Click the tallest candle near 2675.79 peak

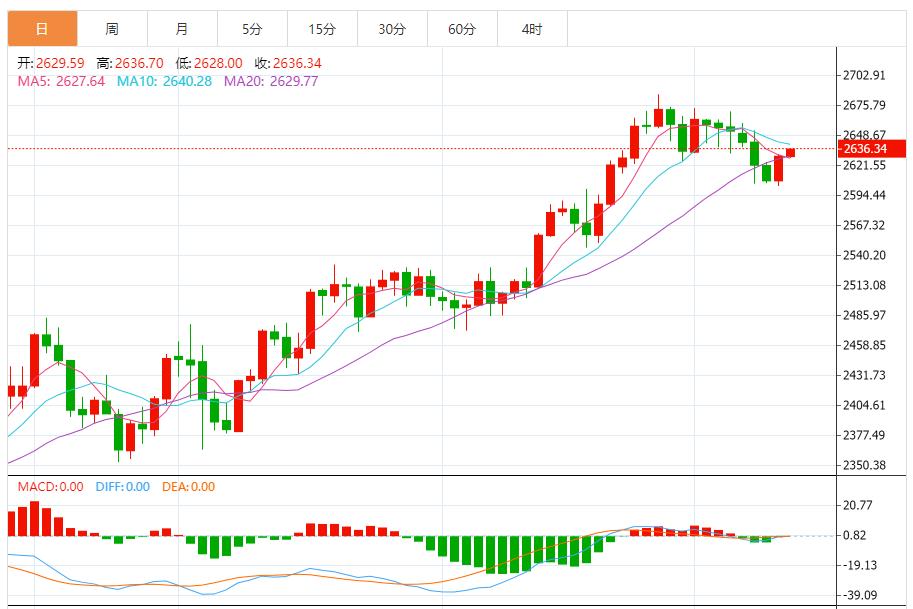click(659, 111)
